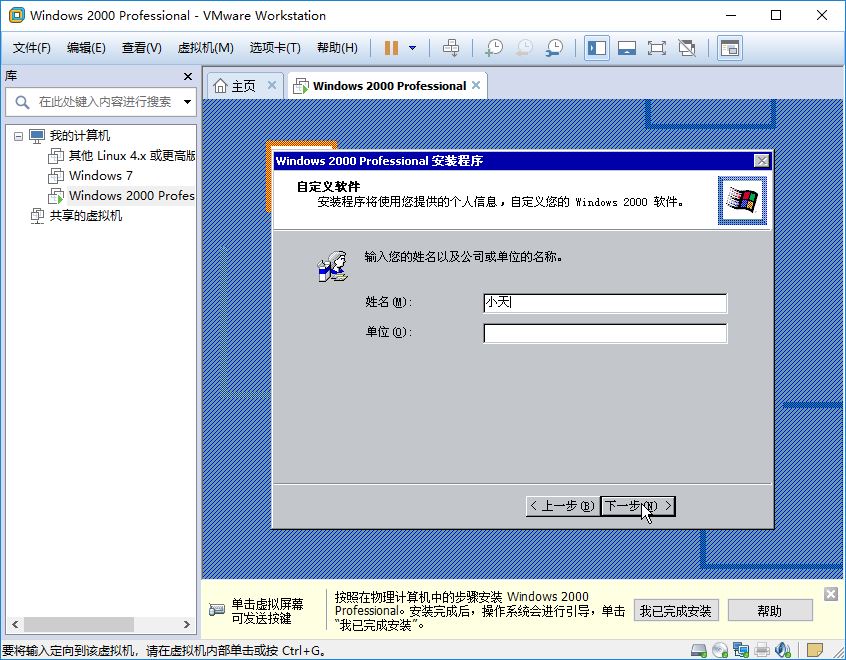Toggle the thumbnail bar view
Screen dimensions: 846x660
(x=626, y=48)
